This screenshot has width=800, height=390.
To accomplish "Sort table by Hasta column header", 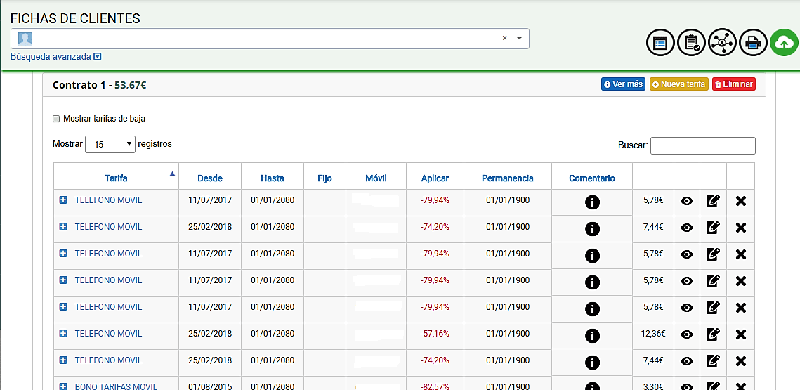I will pos(272,178).
